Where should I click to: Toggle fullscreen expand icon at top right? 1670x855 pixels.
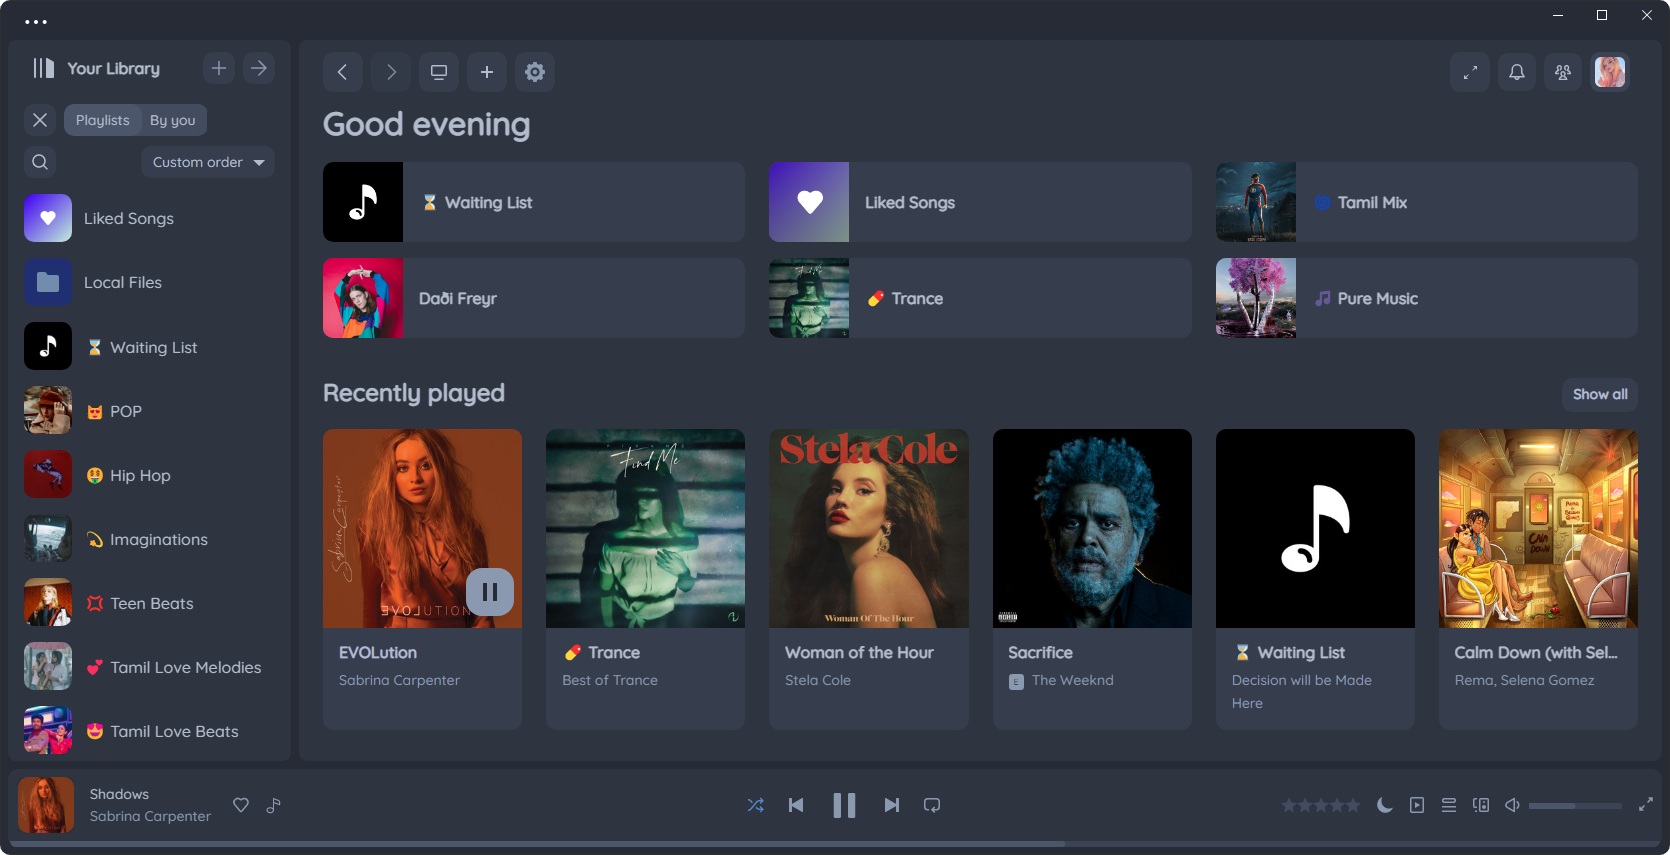coord(1470,72)
